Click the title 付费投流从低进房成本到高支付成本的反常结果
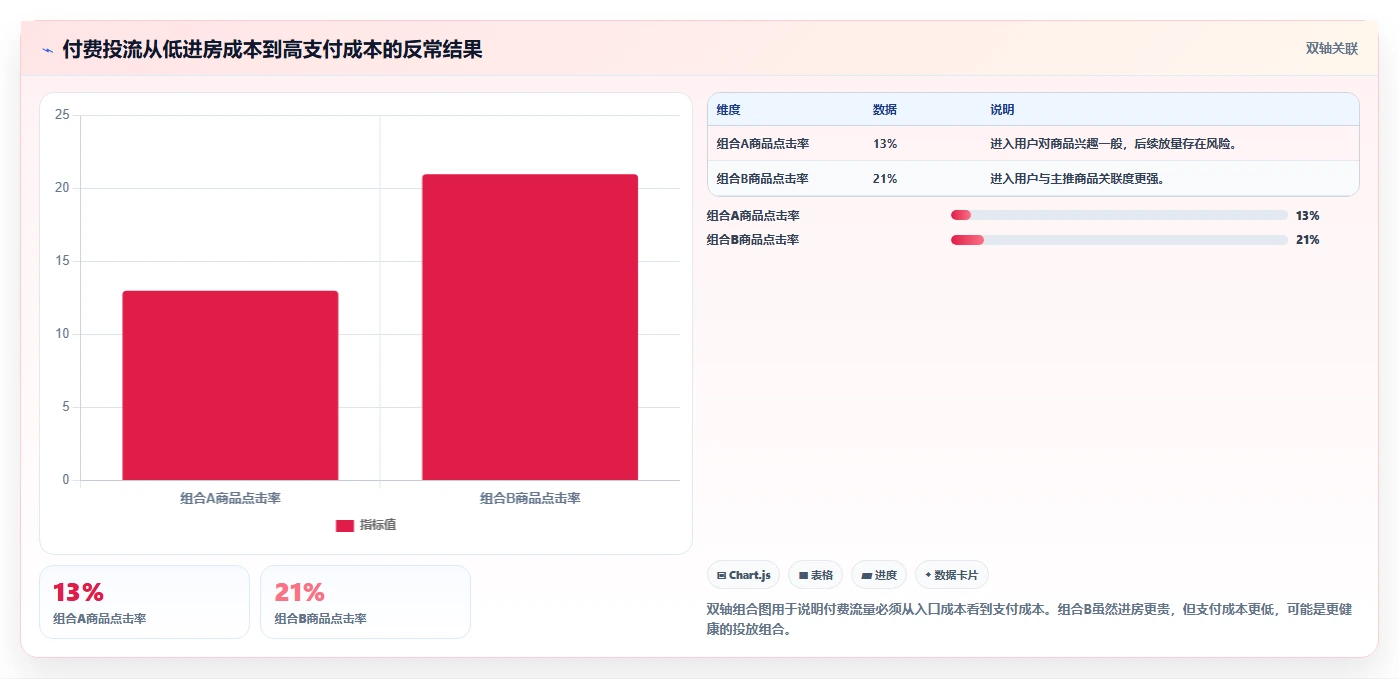Viewport: 1399px width, 679px height. coord(272,49)
